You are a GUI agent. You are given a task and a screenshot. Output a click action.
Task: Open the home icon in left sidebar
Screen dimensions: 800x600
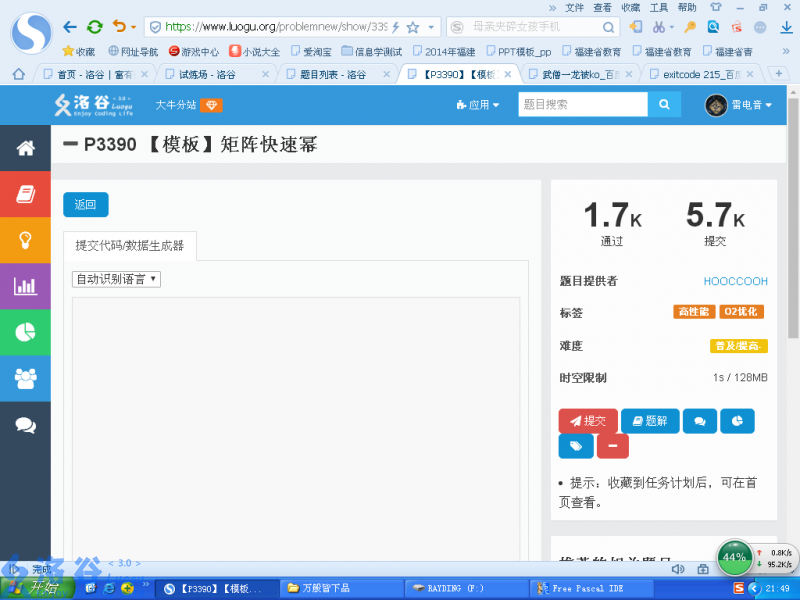[25, 148]
